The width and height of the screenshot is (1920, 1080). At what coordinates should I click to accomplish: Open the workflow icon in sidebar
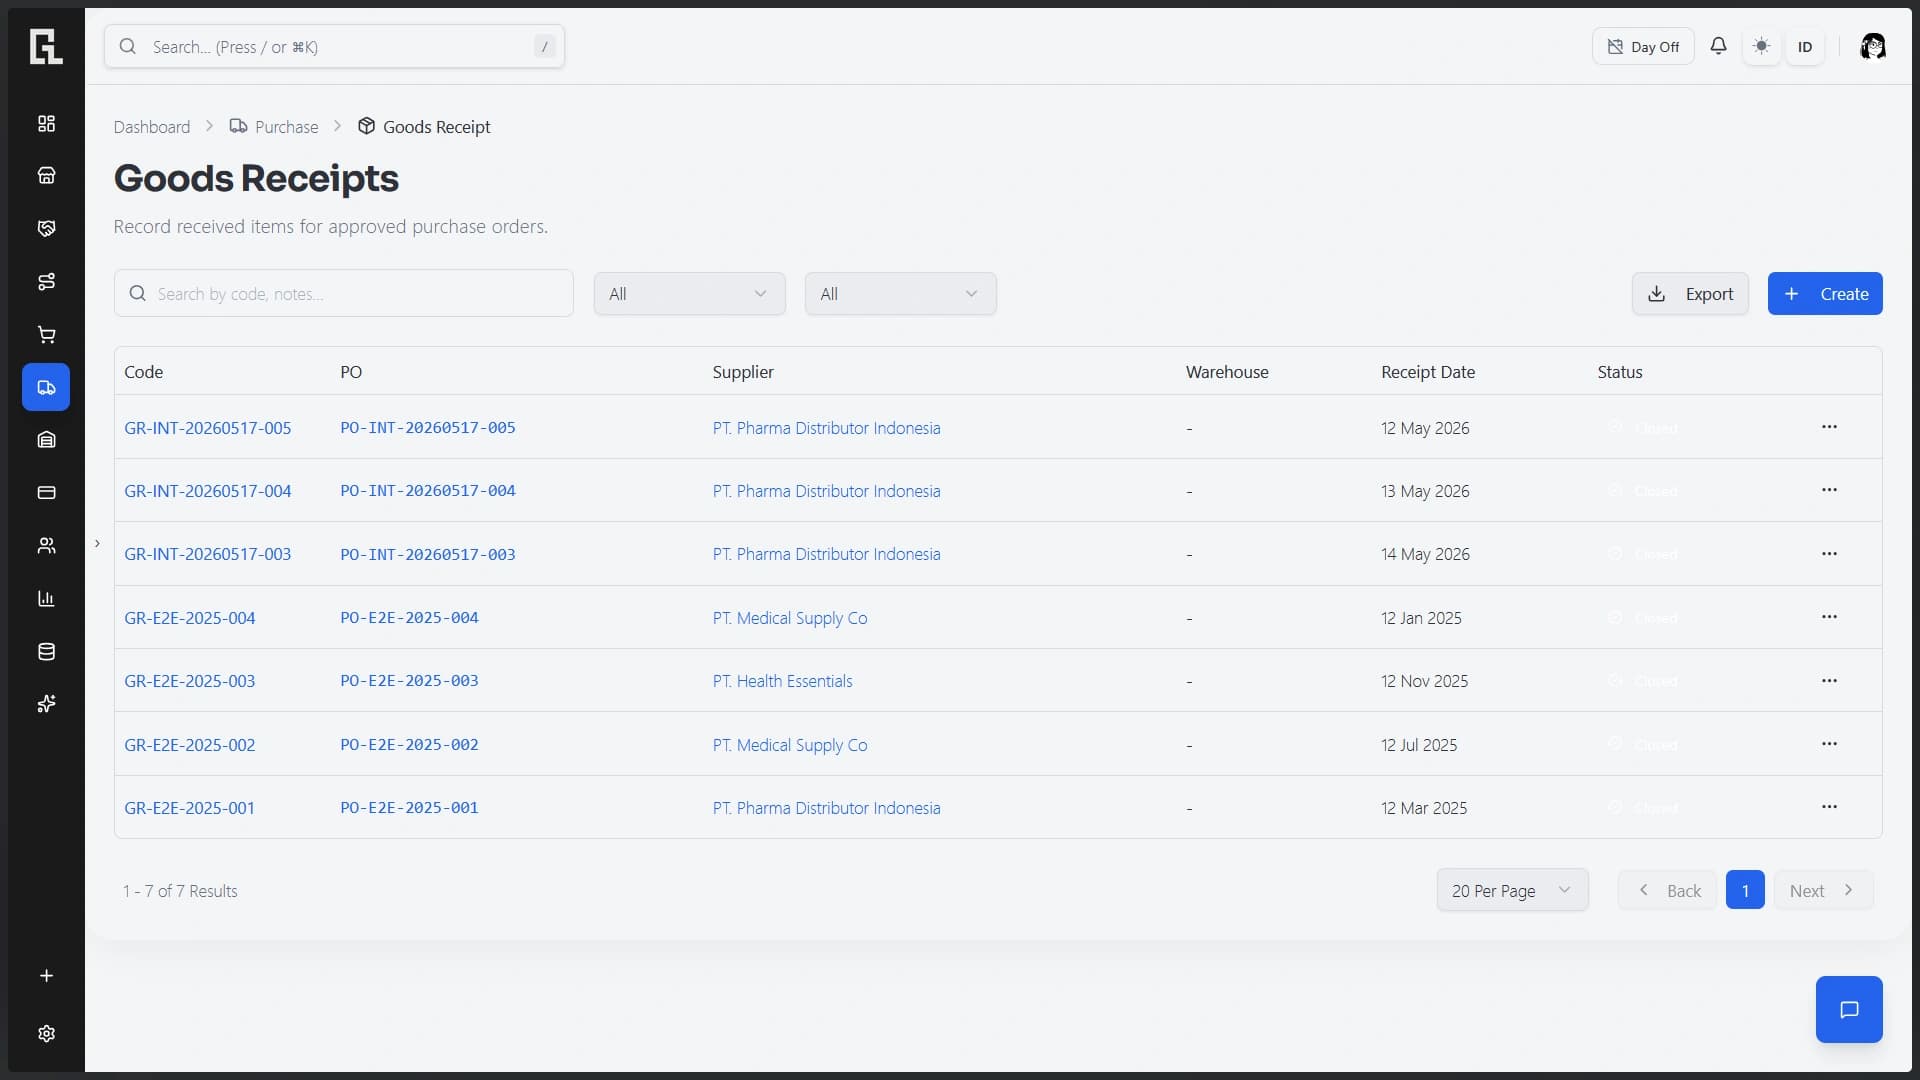point(46,282)
